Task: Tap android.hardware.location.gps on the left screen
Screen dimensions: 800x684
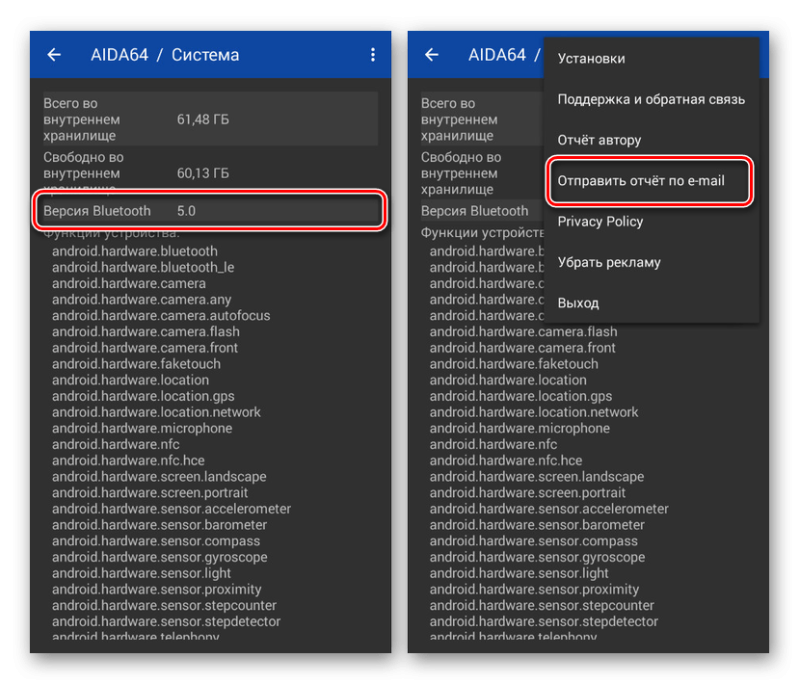Action: [143, 396]
